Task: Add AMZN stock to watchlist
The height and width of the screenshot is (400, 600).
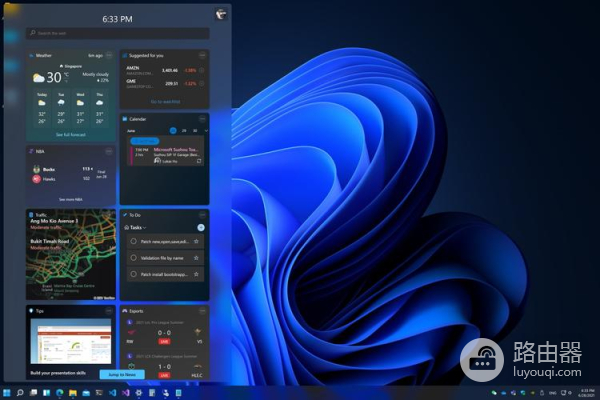Action: (202, 70)
